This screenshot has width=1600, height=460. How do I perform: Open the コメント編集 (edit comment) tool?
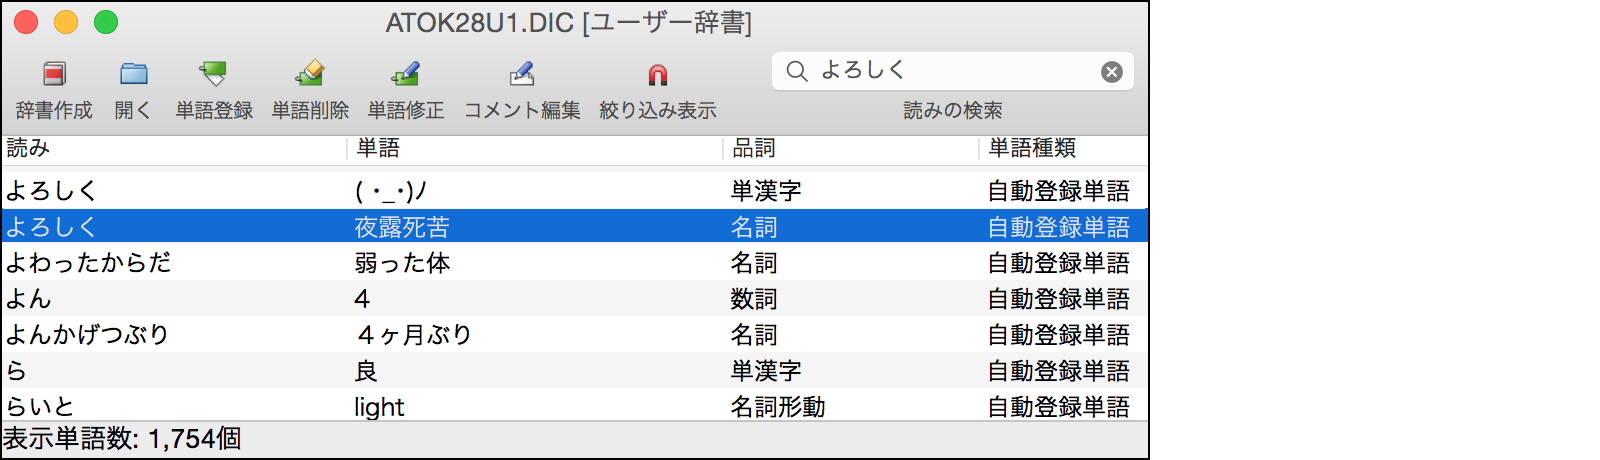coord(521,74)
